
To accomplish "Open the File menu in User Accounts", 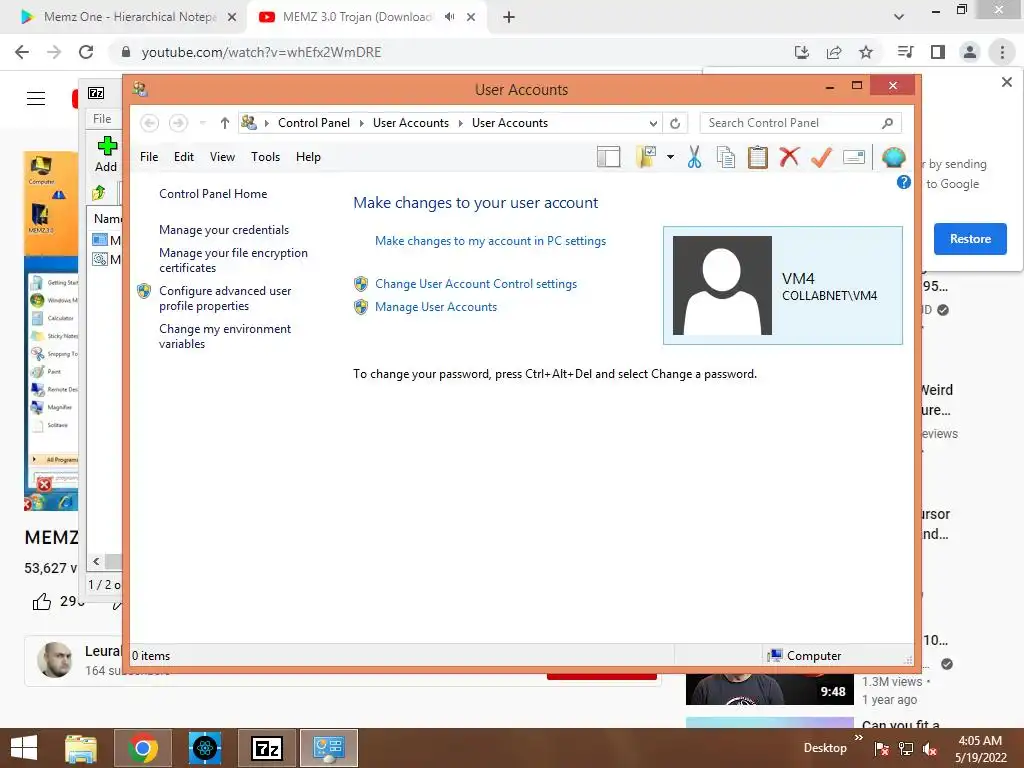I will point(149,157).
